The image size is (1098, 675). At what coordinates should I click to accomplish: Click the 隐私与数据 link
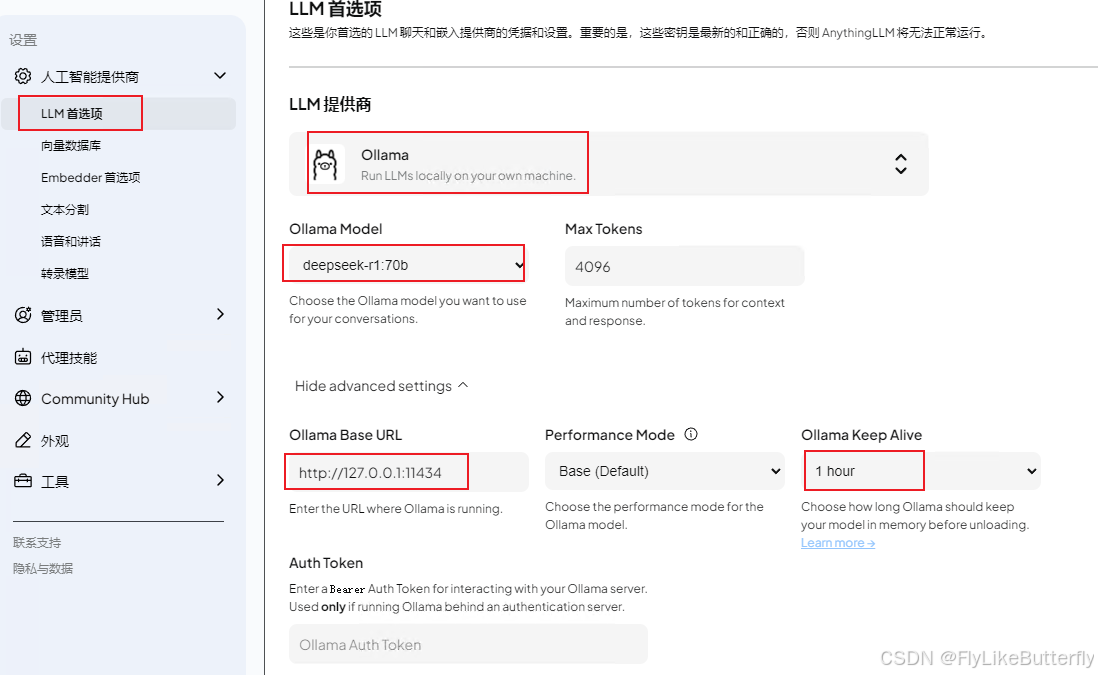point(43,569)
